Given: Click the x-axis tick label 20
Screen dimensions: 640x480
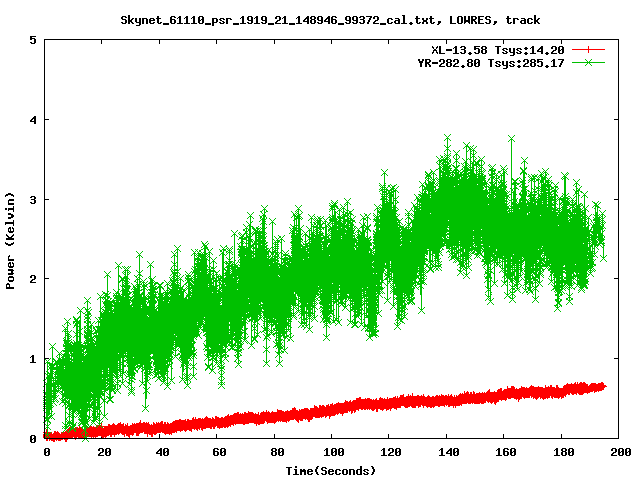Looking at the screenshot, I should tap(103, 452).
